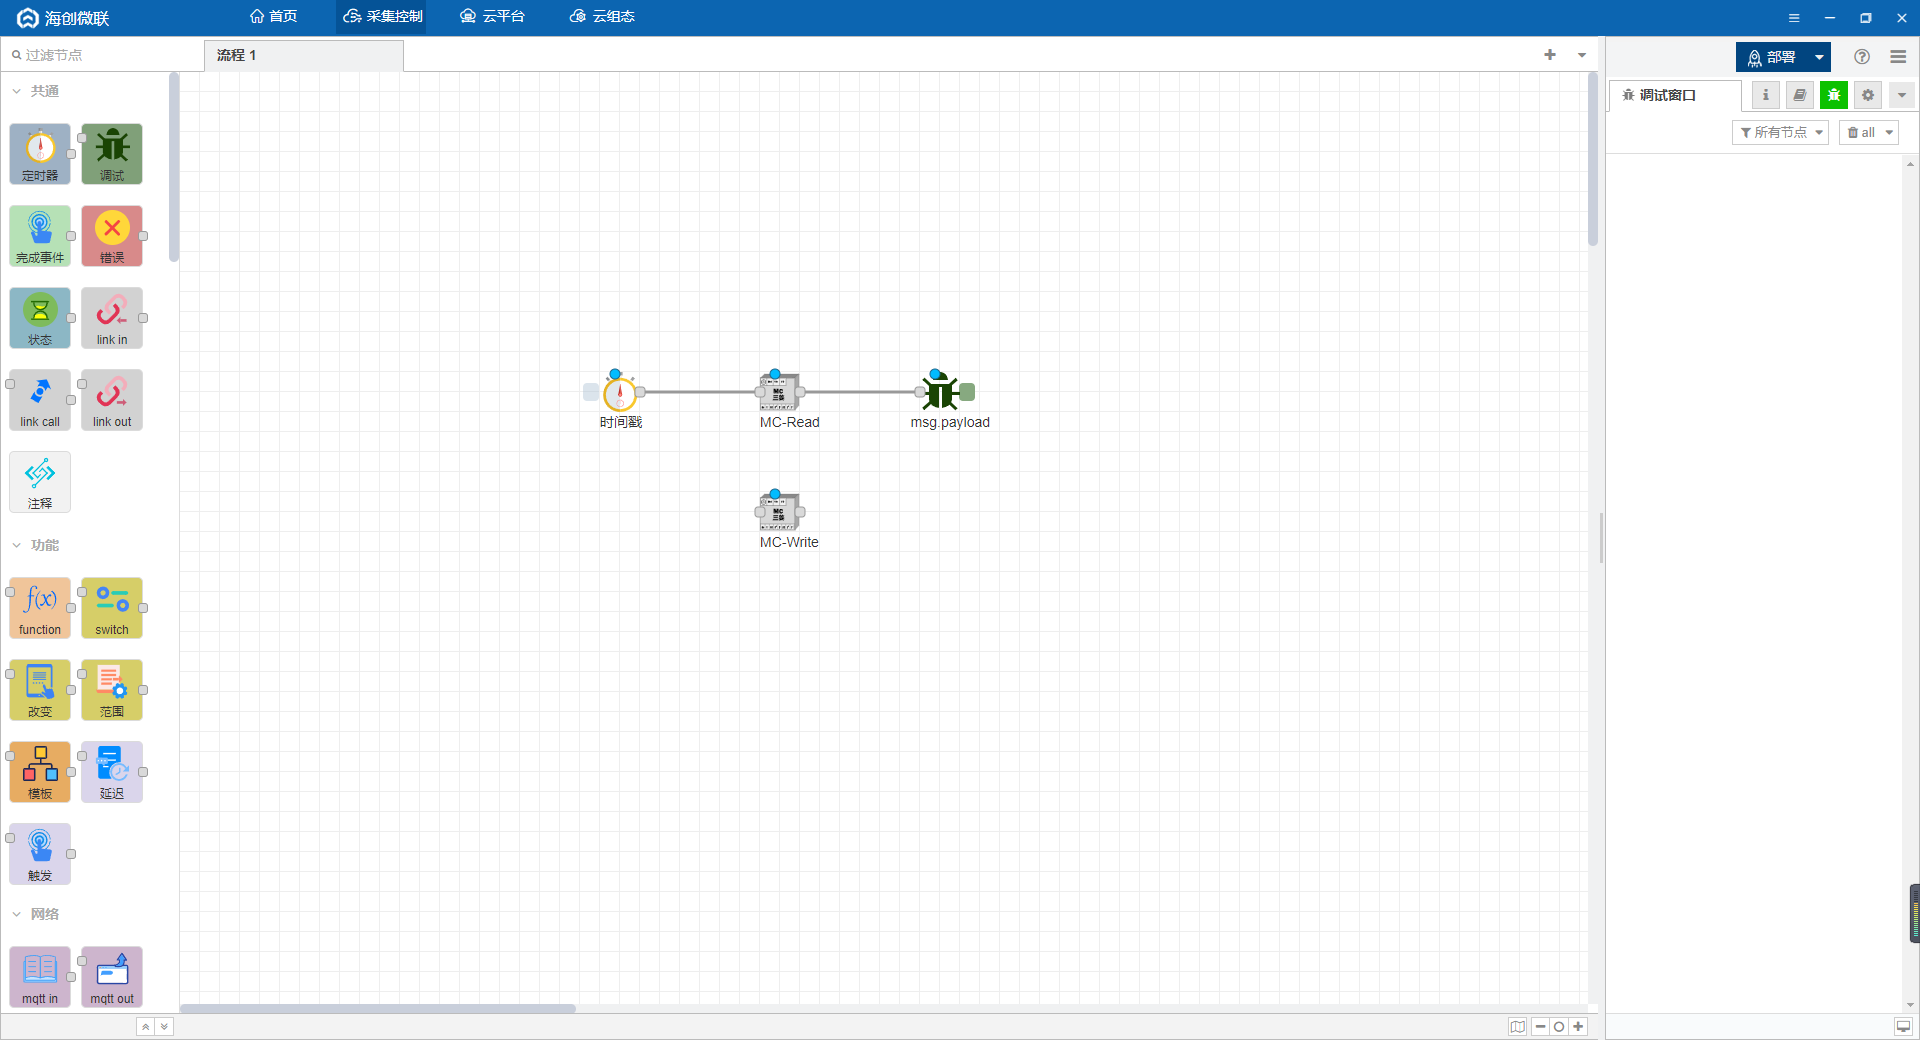
Task: Go to the 首页 home menu
Action: 273,17
